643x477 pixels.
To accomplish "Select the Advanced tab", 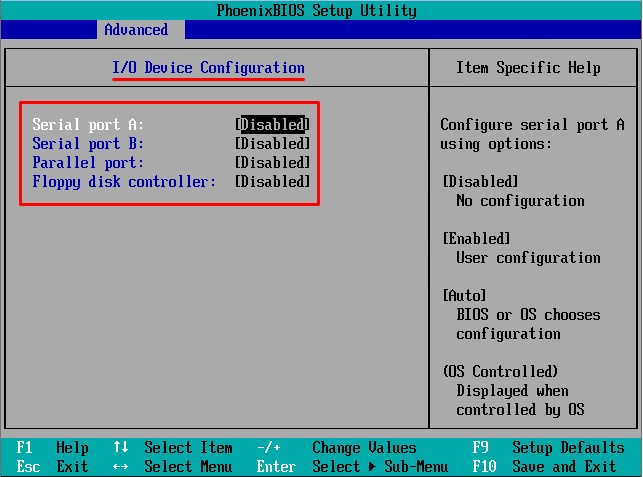I will 141,30.
